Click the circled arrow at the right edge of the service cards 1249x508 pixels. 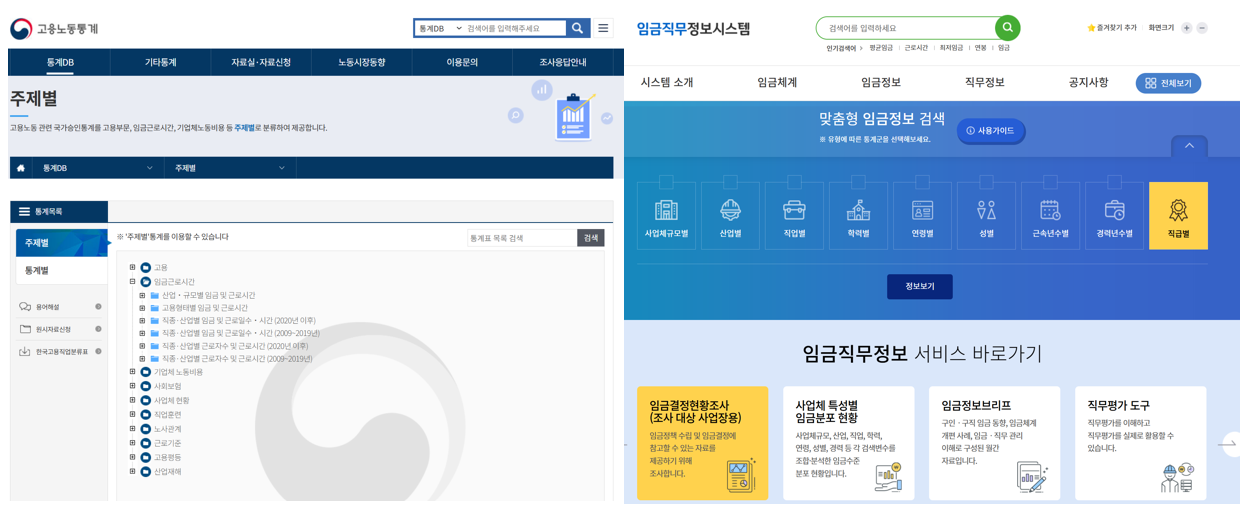tap(1233, 444)
